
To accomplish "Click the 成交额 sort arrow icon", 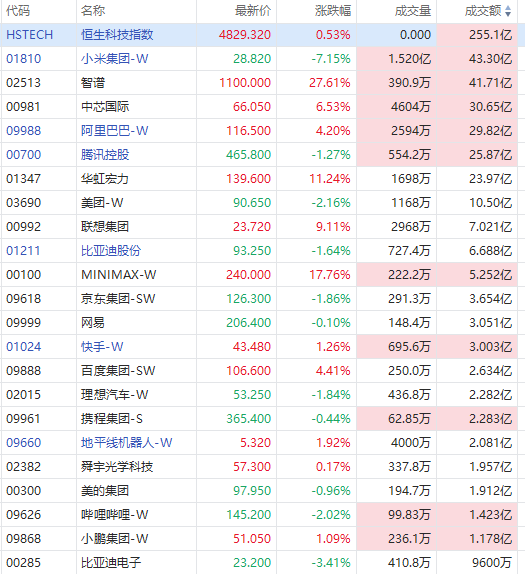I will (508, 11).
